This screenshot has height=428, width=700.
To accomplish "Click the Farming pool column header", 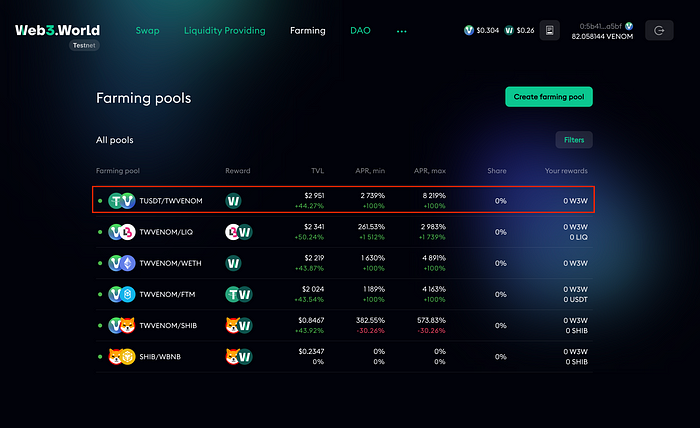I will point(118,171).
